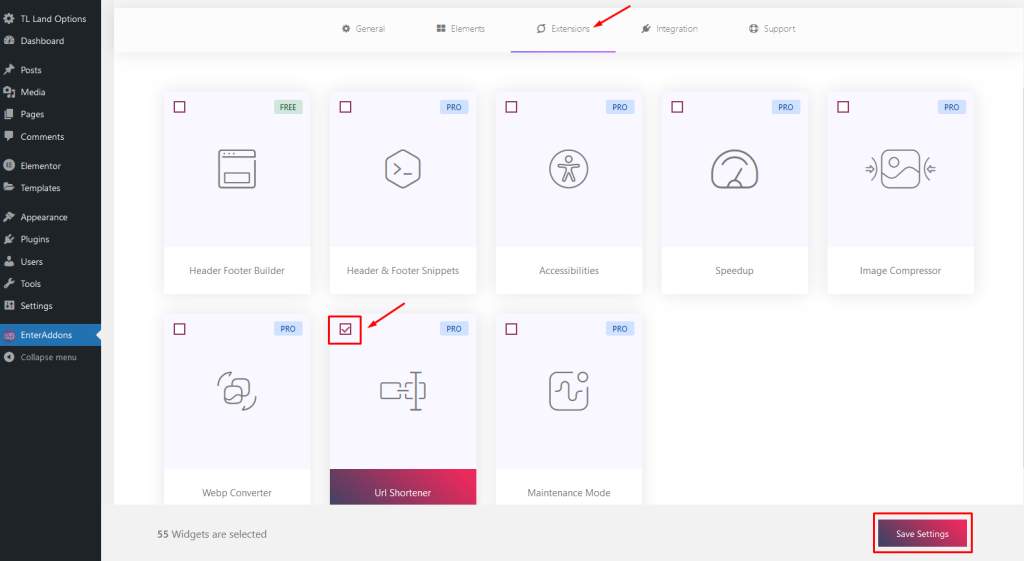Click the Maintenance Mode icon
The image size is (1024, 561).
pos(569,391)
